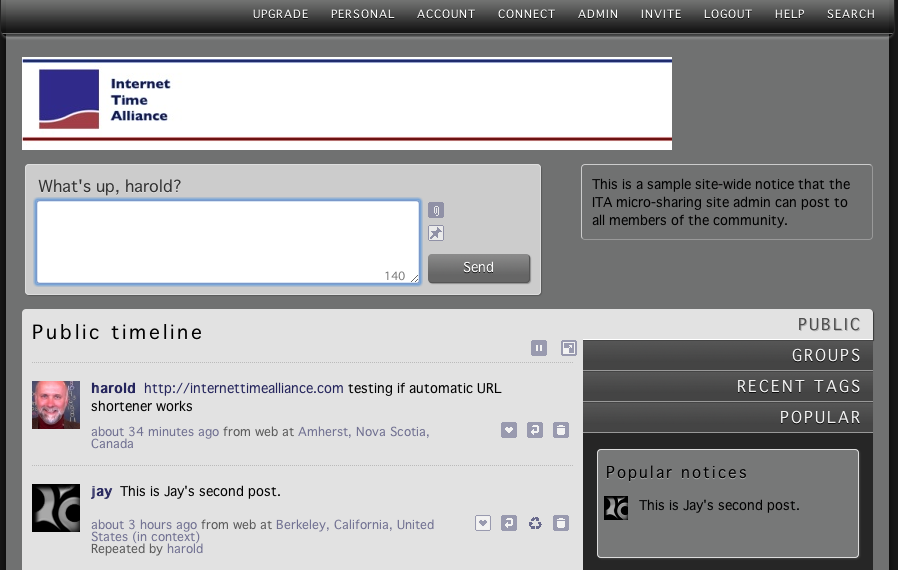Click harold's avatar photo in the timeline
This screenshot has width=898, height=570.
(56, 405)
